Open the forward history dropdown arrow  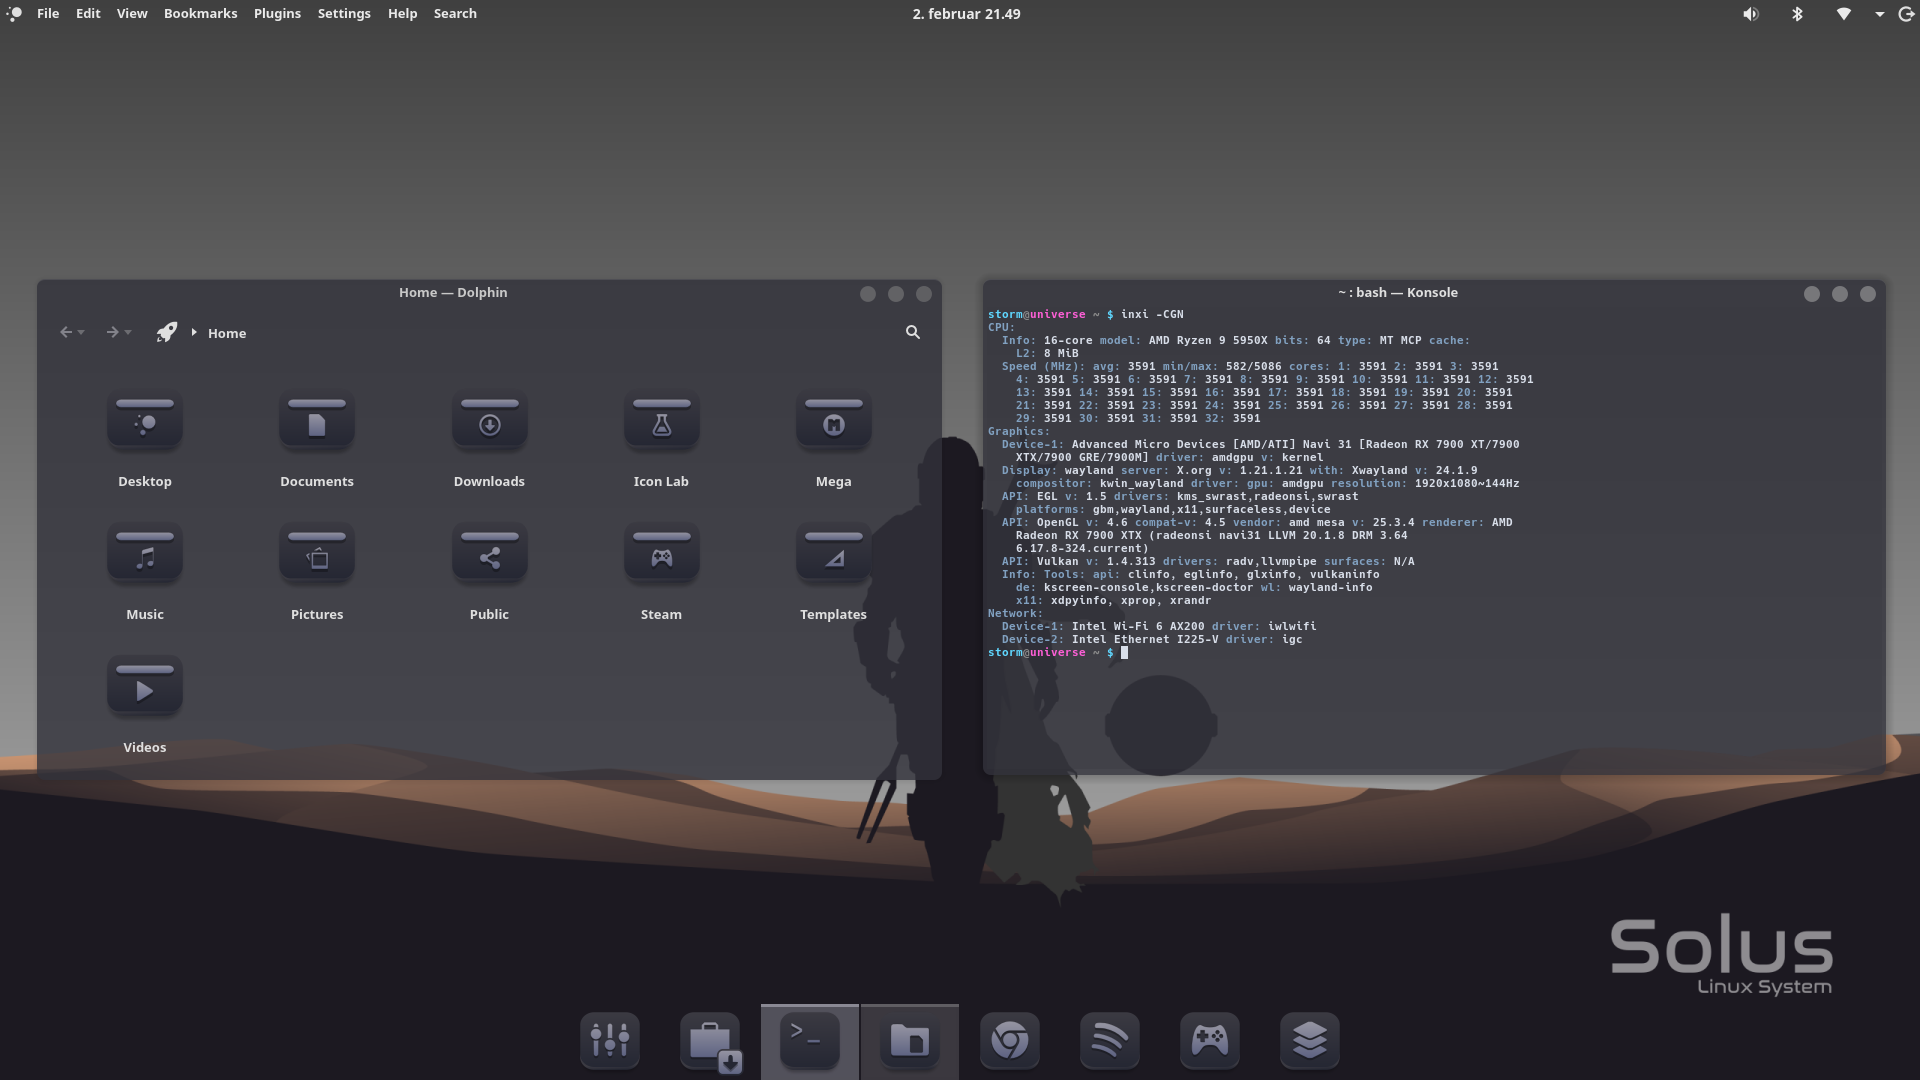(x=128, y=333)
